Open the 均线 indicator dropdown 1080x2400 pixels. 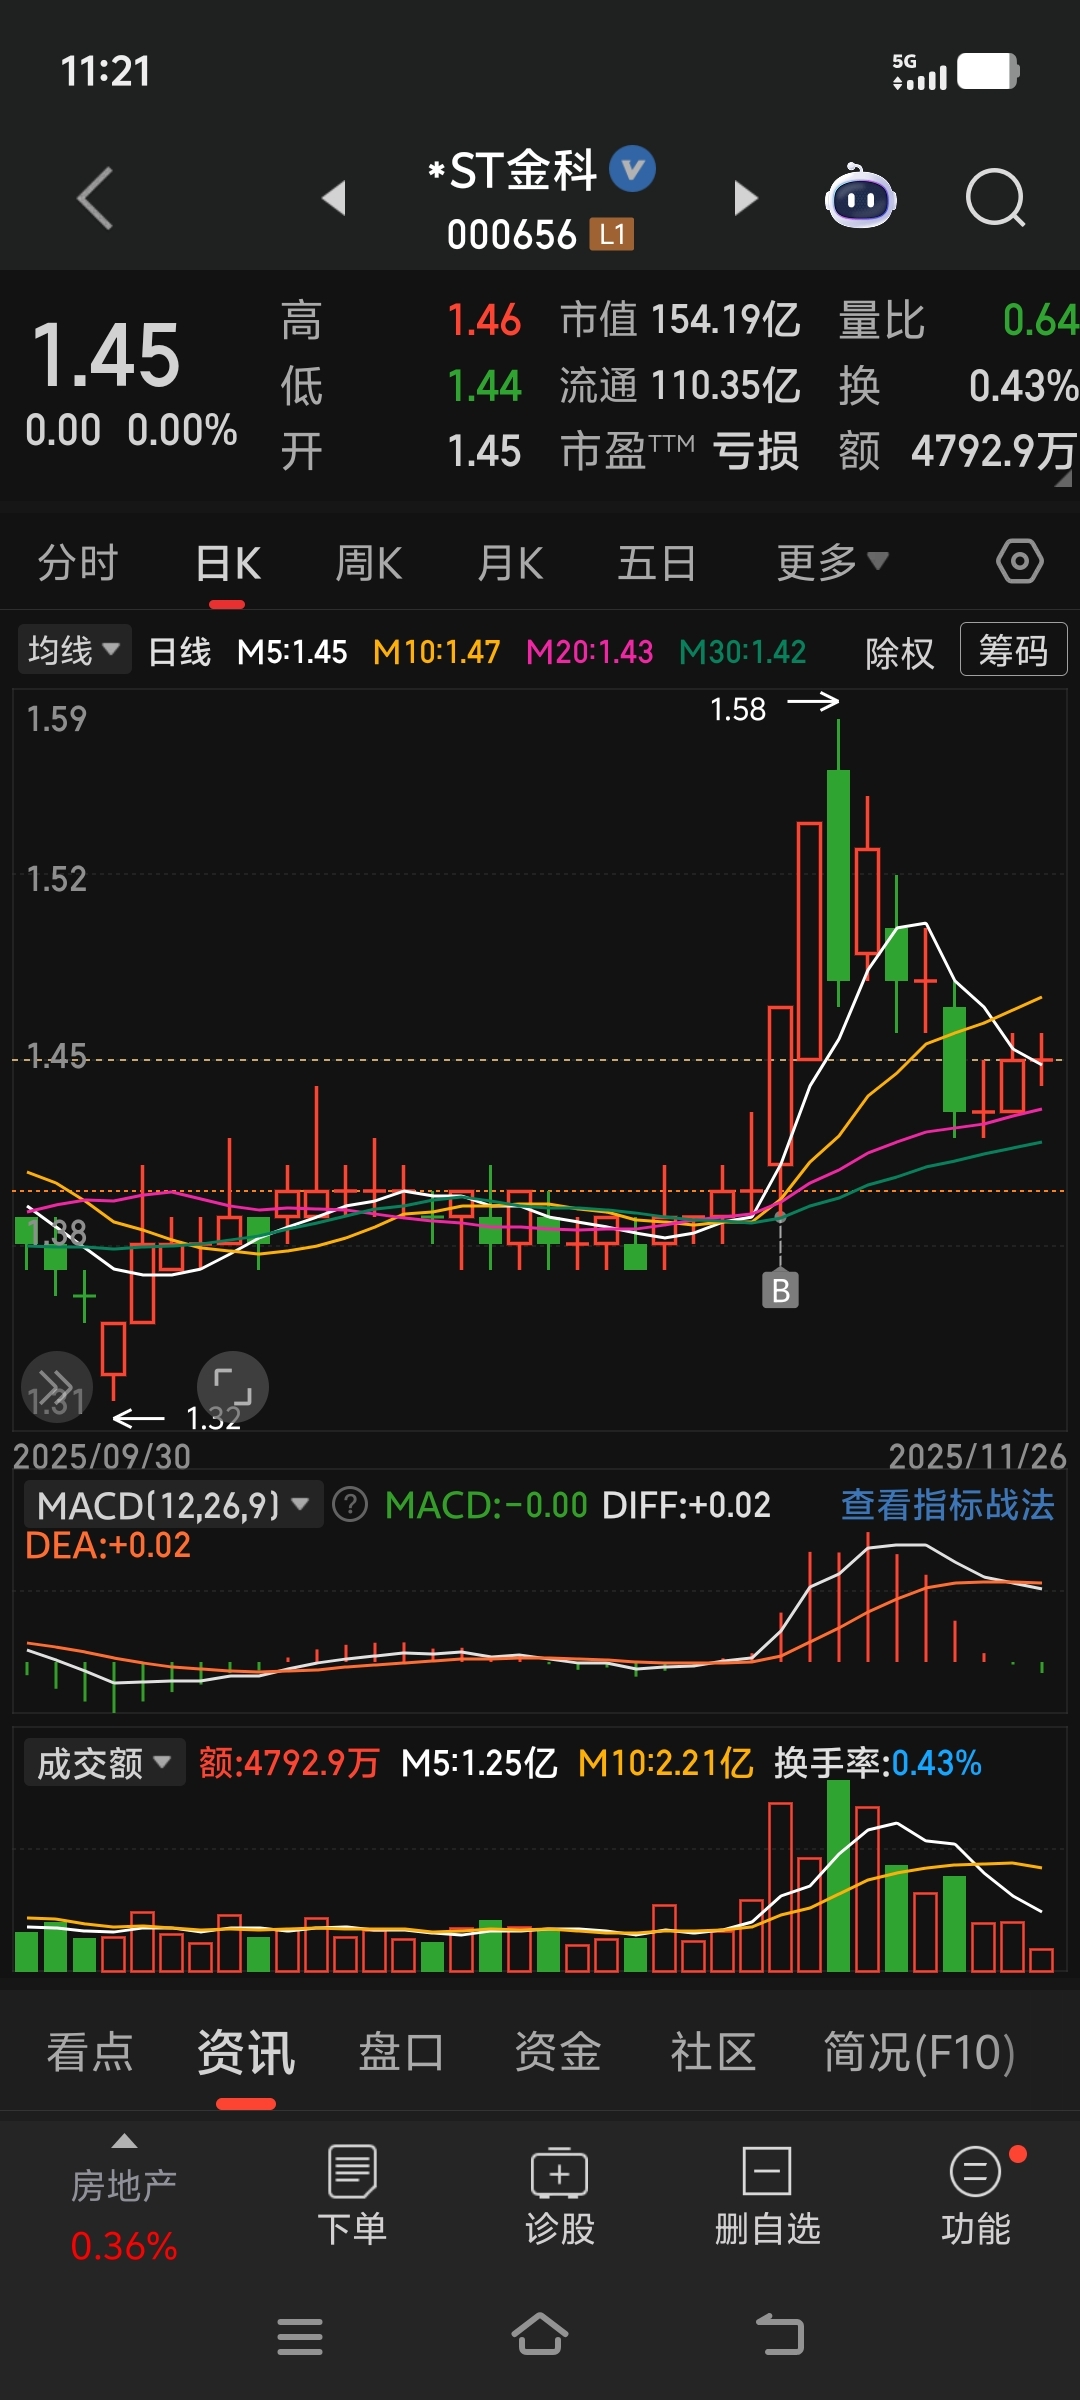(74, 651)
